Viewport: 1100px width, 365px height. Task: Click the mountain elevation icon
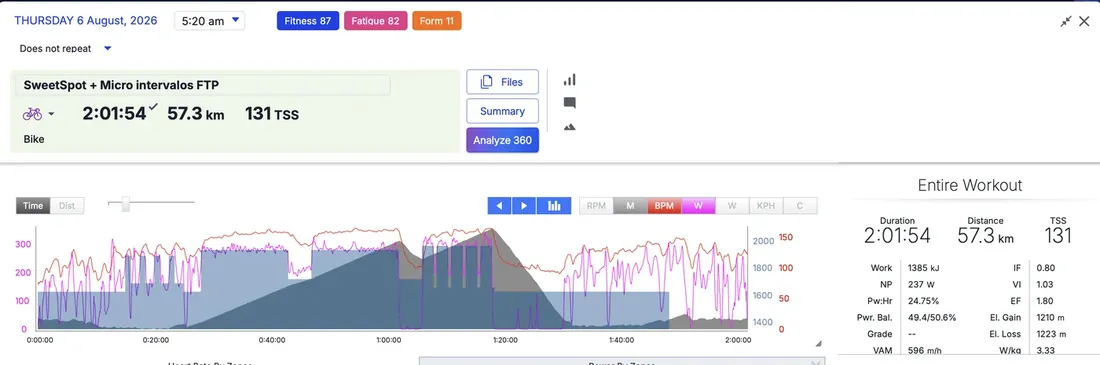tap(570, 127)
